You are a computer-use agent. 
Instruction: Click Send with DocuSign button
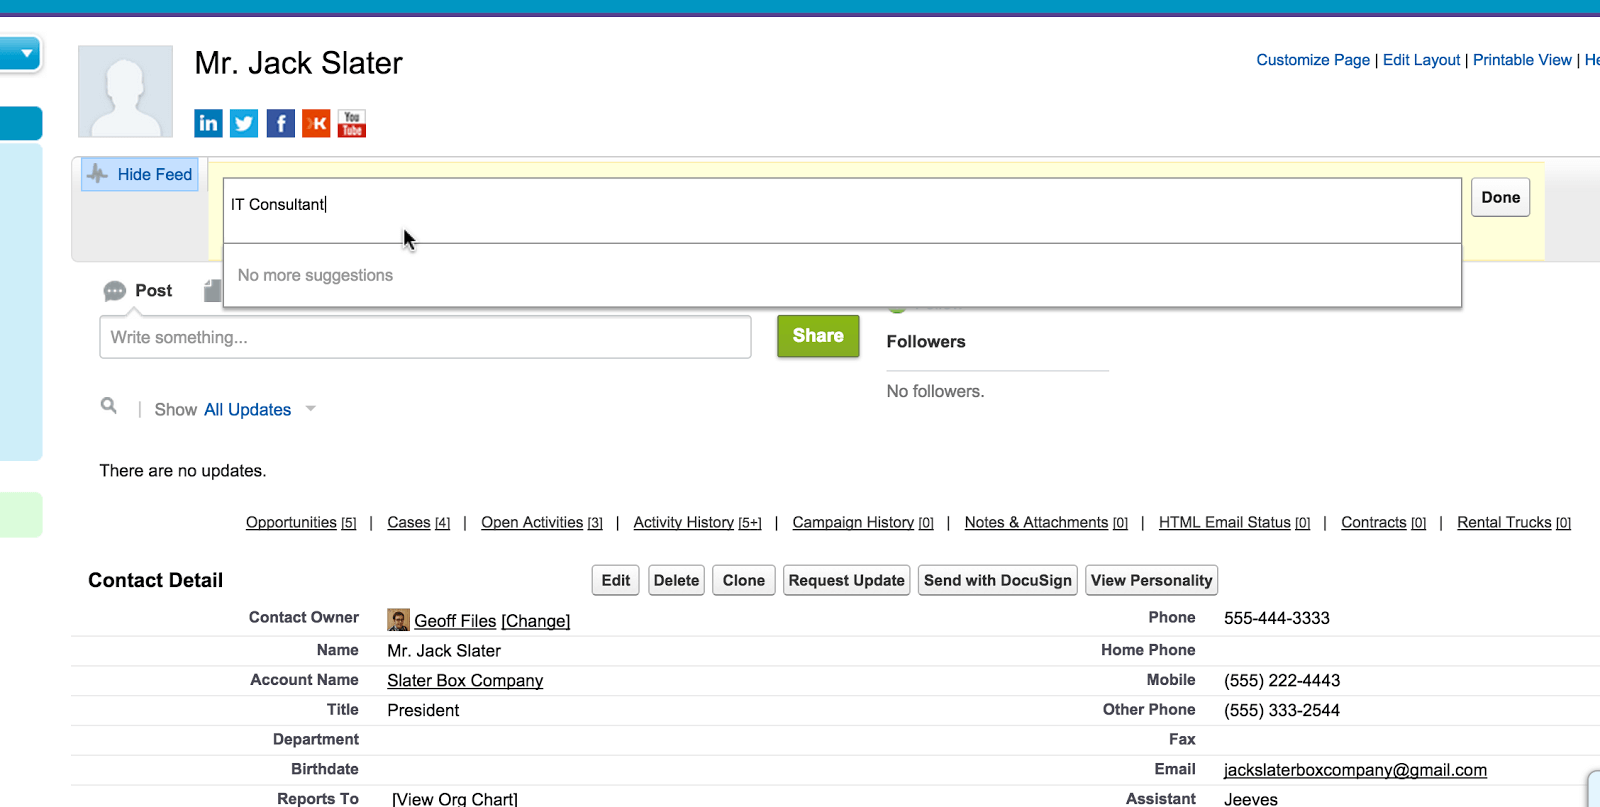pos(997,580)
